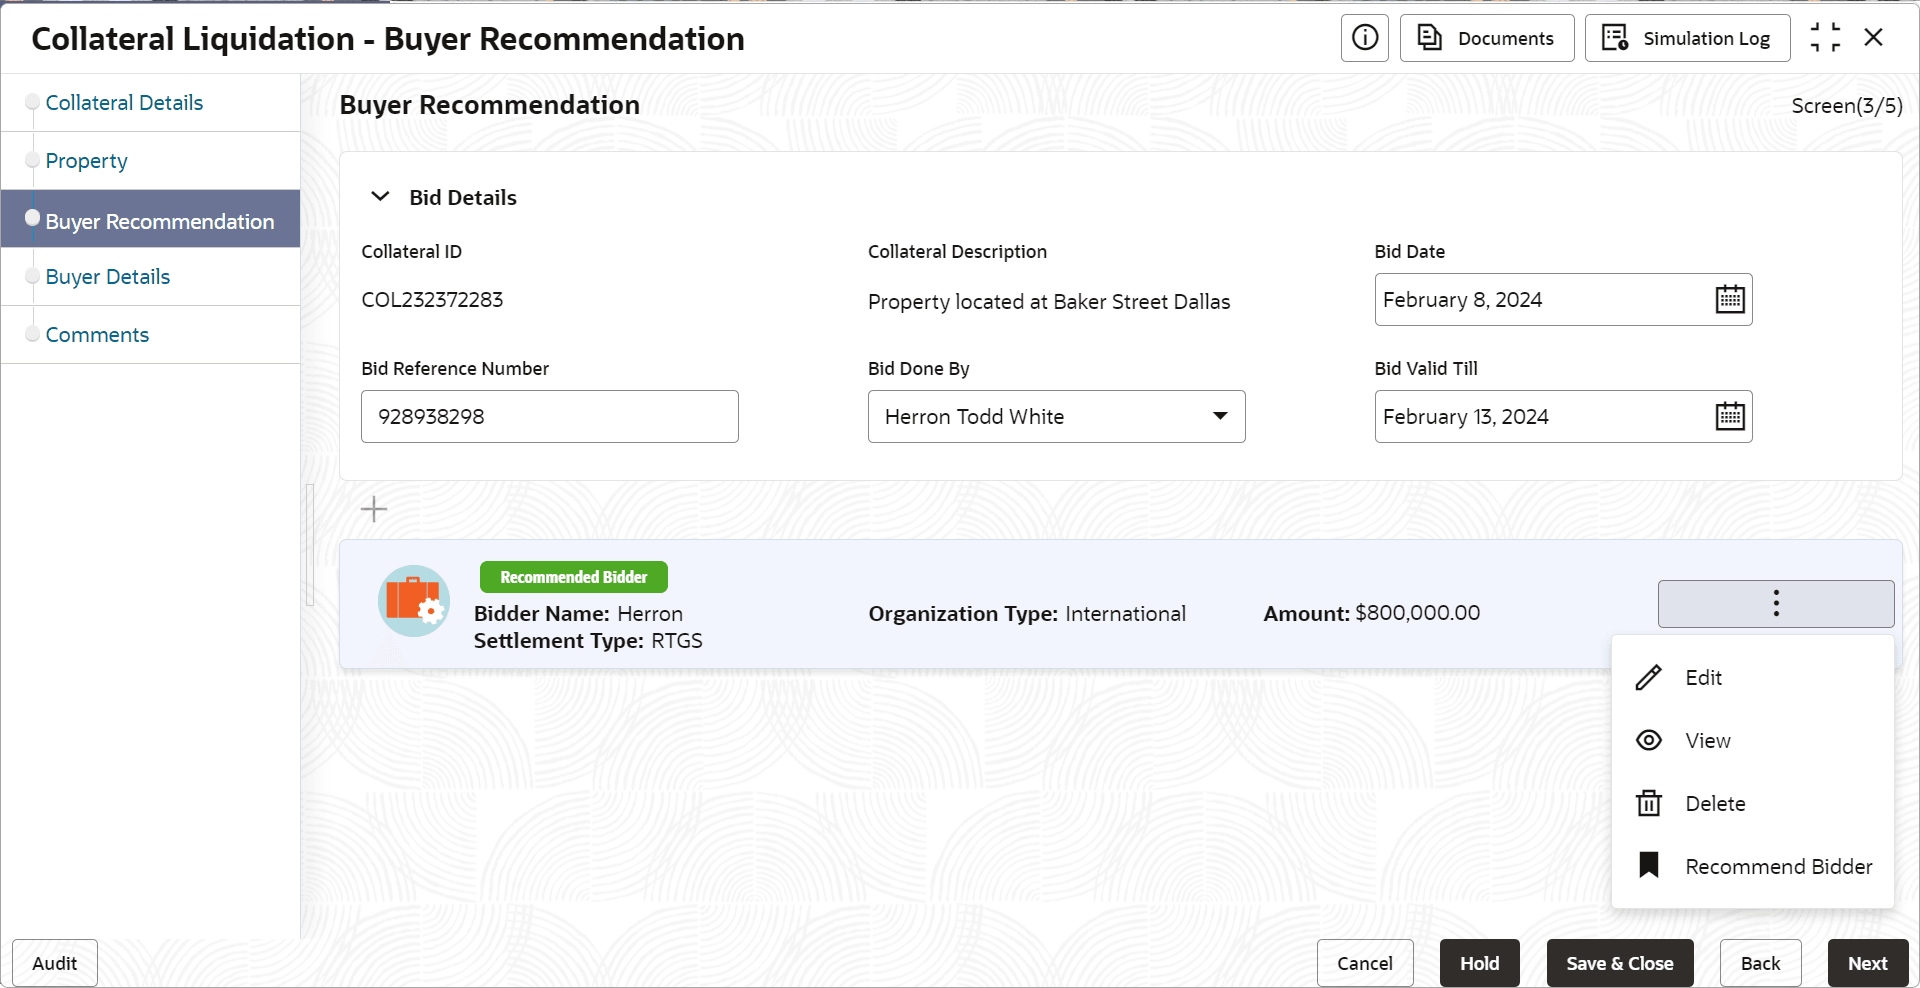This screenshot has height=988, width=1920.
Task: Click the plus icon to add bidder
Action: point(374,509)
